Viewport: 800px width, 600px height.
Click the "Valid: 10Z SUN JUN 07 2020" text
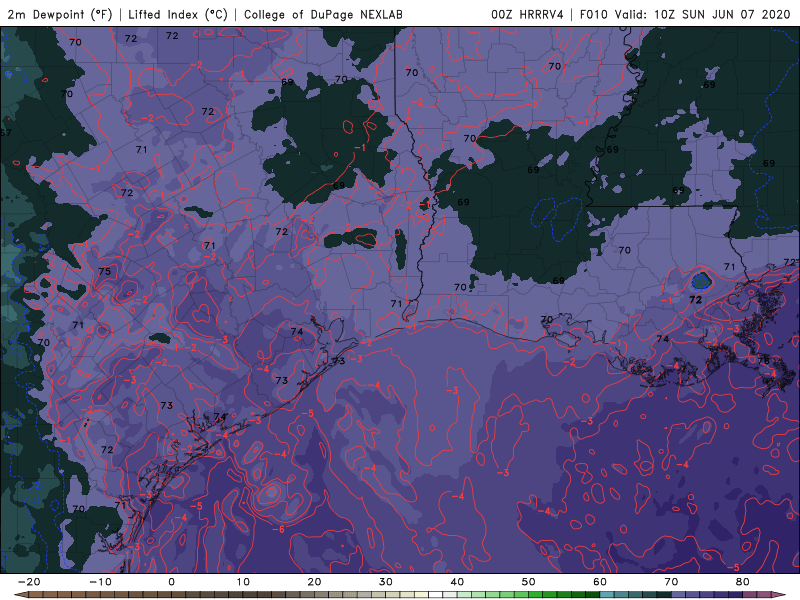(703, 14)
